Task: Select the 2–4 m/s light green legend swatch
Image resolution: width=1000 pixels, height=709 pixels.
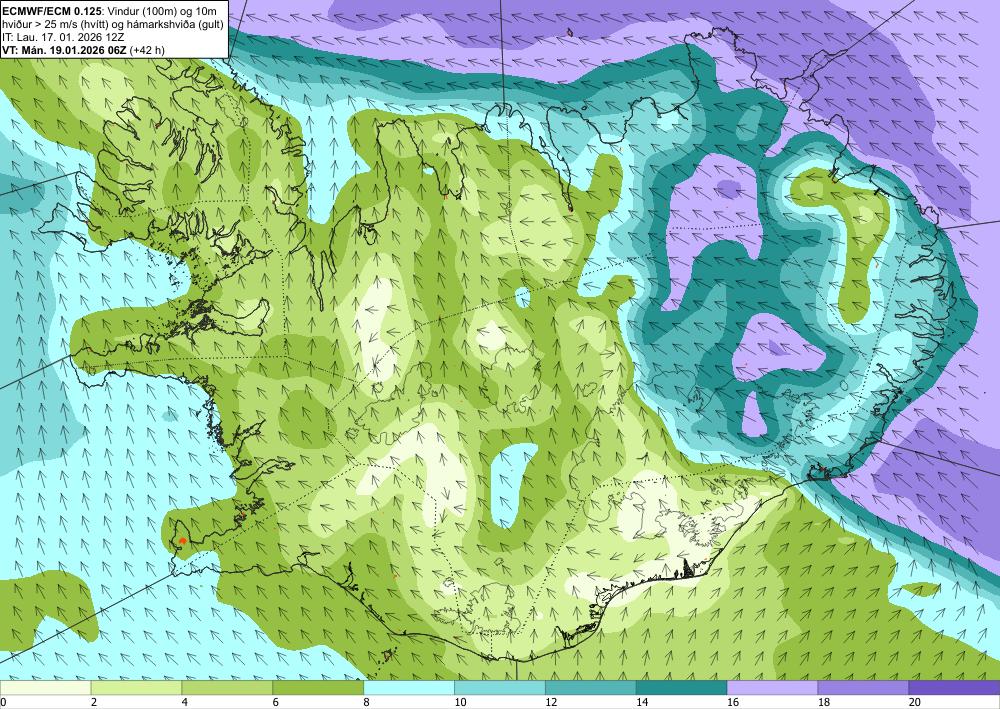Action: pos(136,688)
